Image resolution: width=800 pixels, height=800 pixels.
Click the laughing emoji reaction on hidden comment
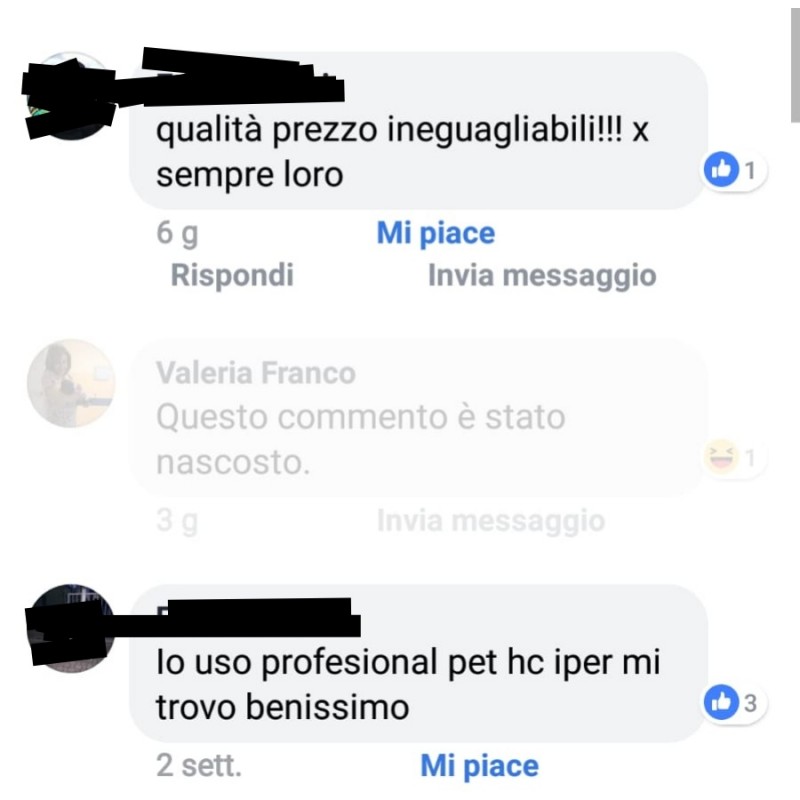tap(721, 457)
